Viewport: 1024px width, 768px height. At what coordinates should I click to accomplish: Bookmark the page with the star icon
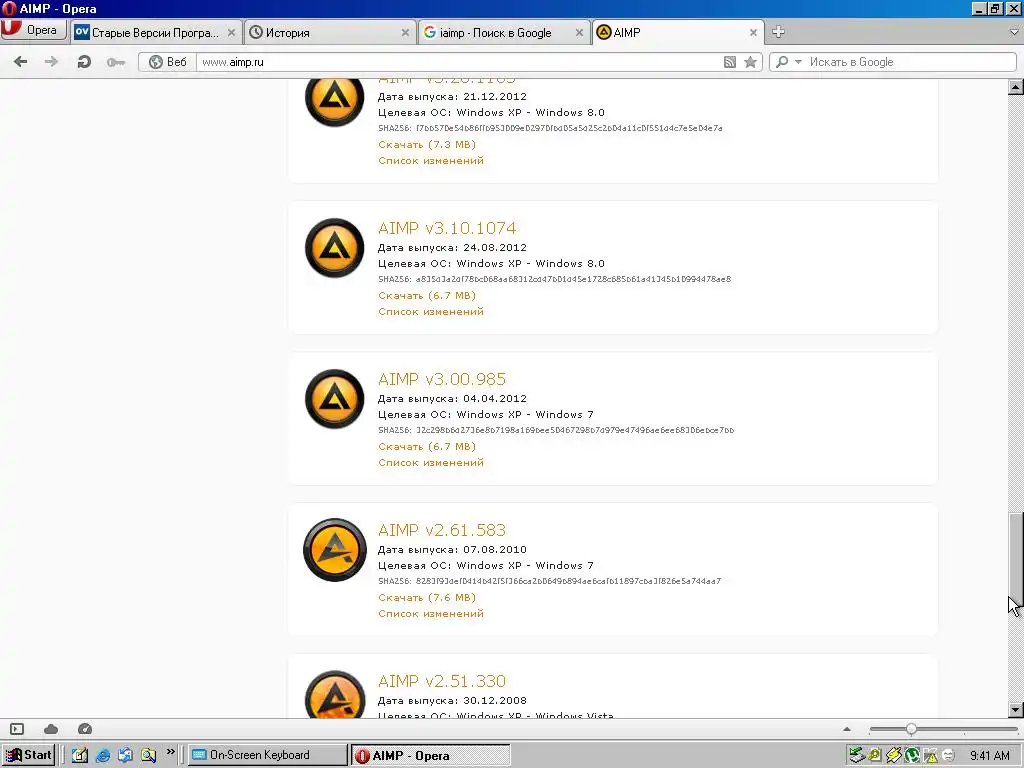point(750,62)
